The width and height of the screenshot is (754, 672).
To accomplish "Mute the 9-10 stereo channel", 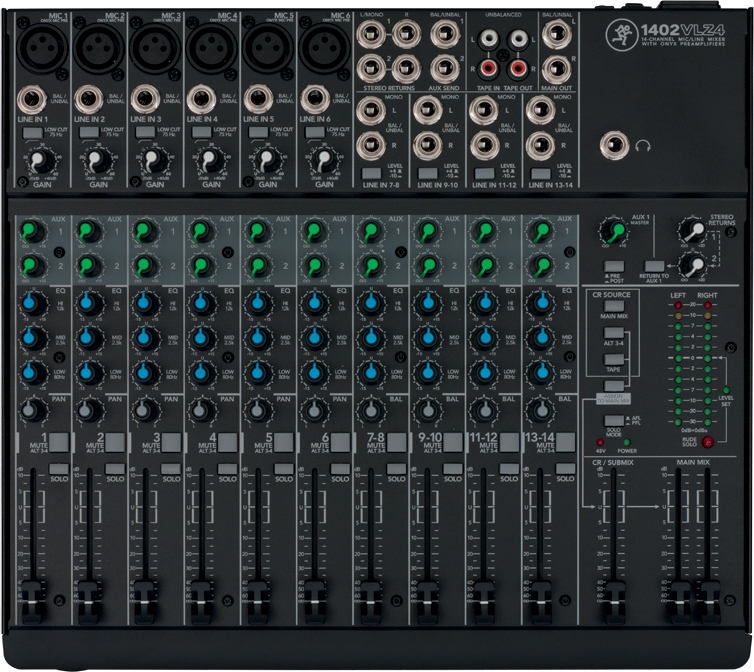I will pyautogui.click(x=453, y=441).
